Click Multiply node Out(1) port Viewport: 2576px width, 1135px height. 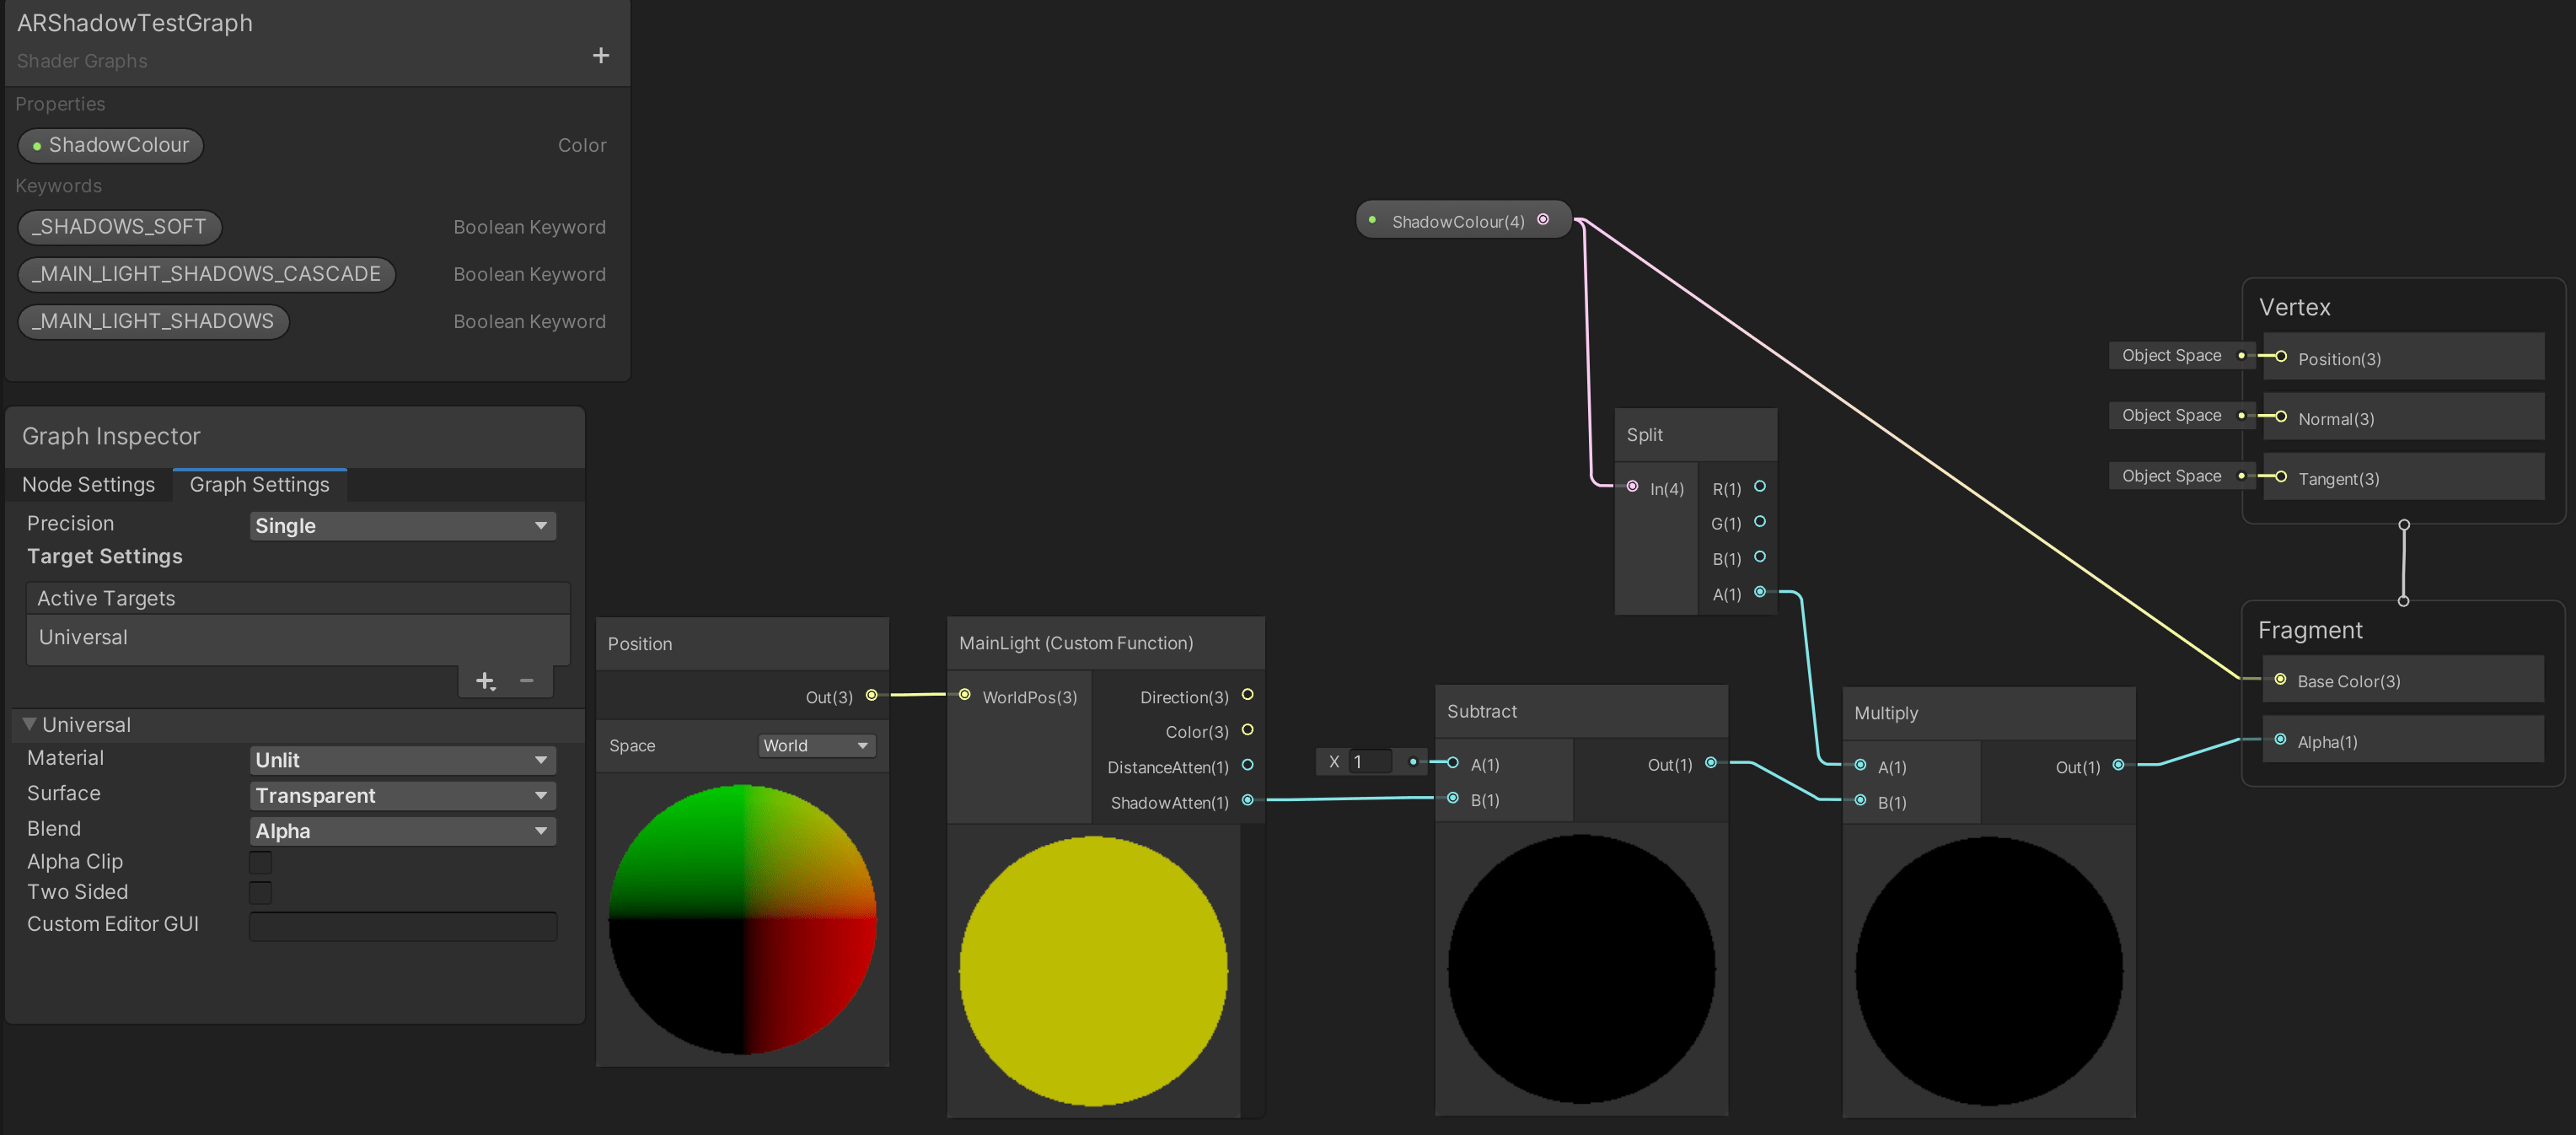[x=2118, y=765]
